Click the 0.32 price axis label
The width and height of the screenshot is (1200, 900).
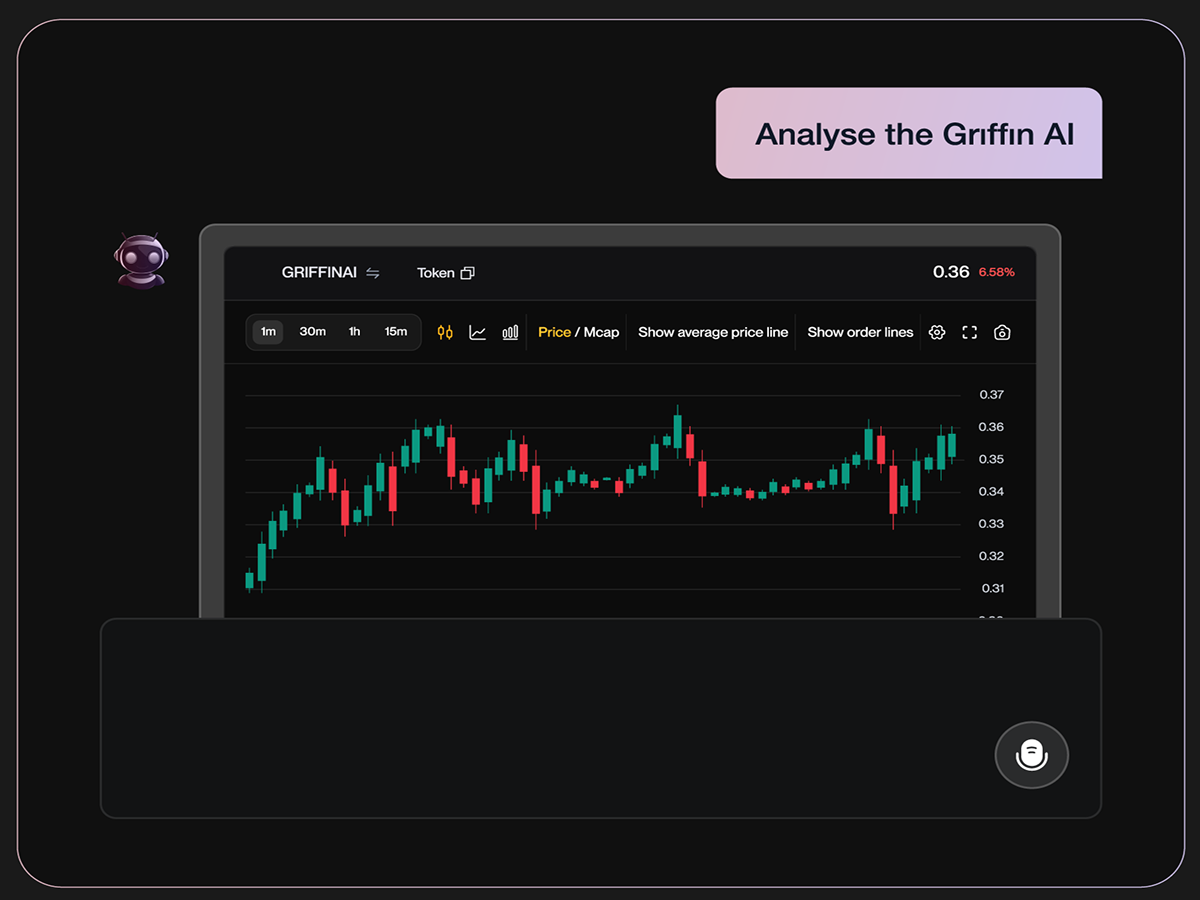992,556
